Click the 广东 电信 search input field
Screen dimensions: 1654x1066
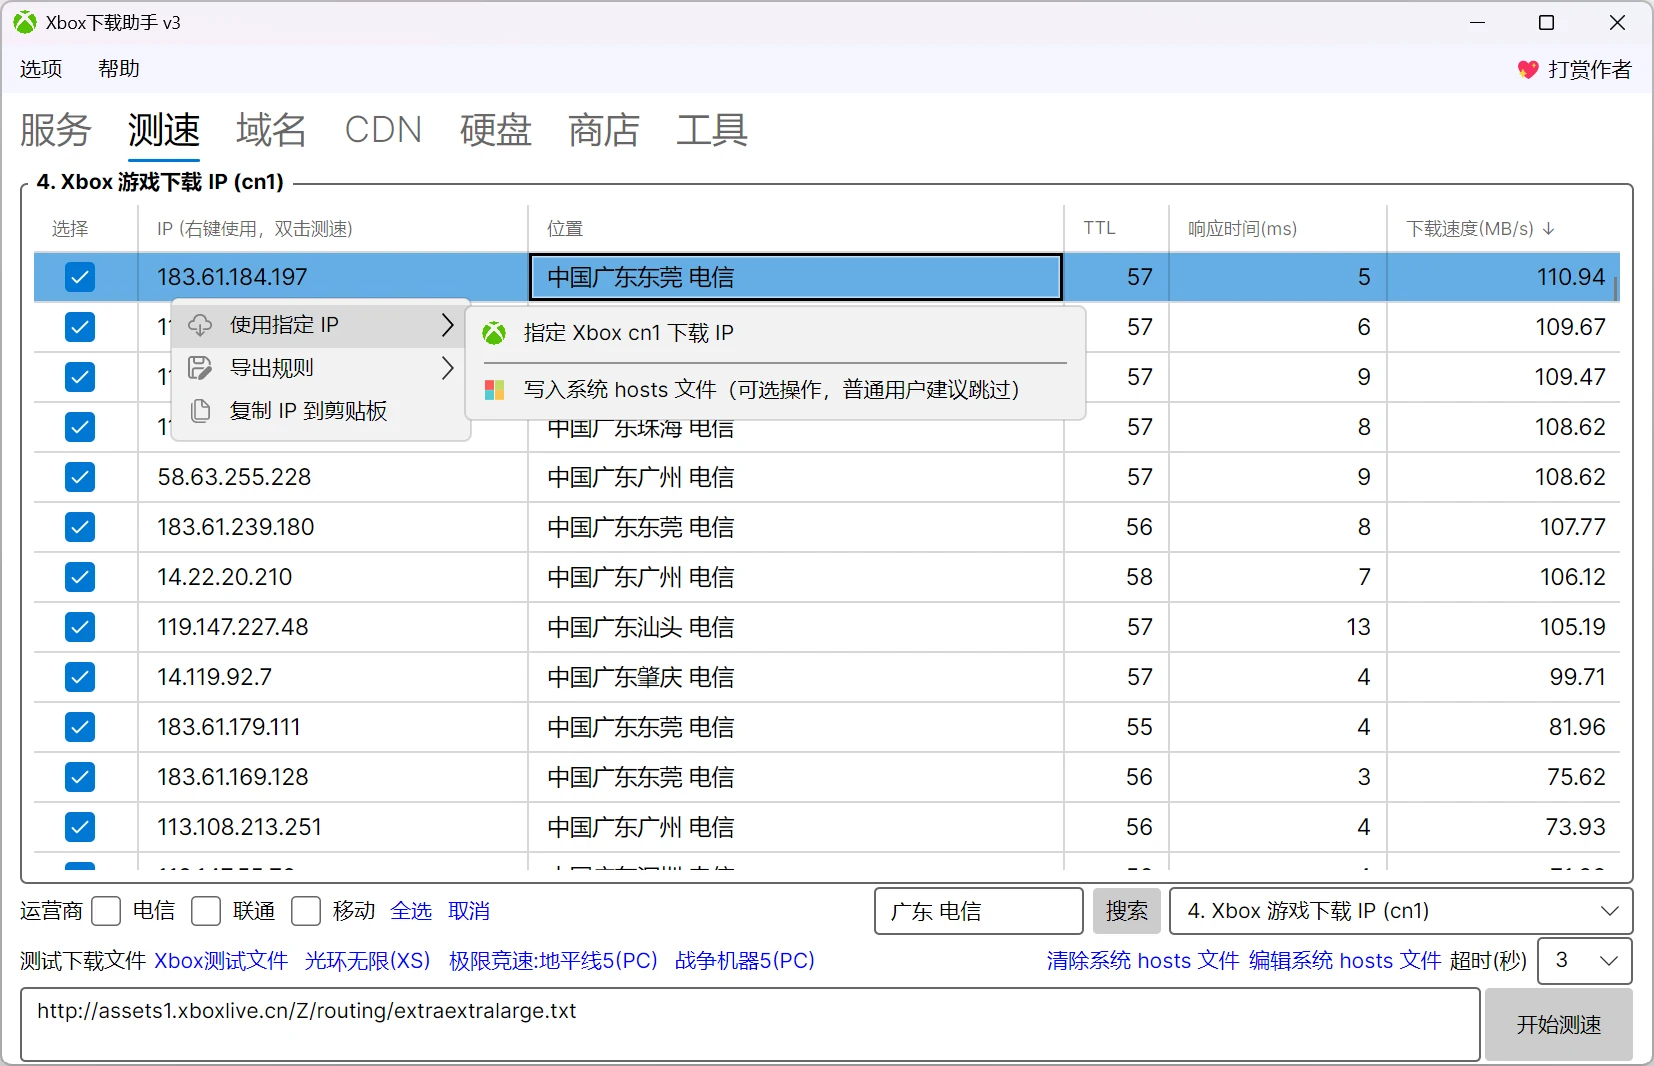[x=979, y=911]
